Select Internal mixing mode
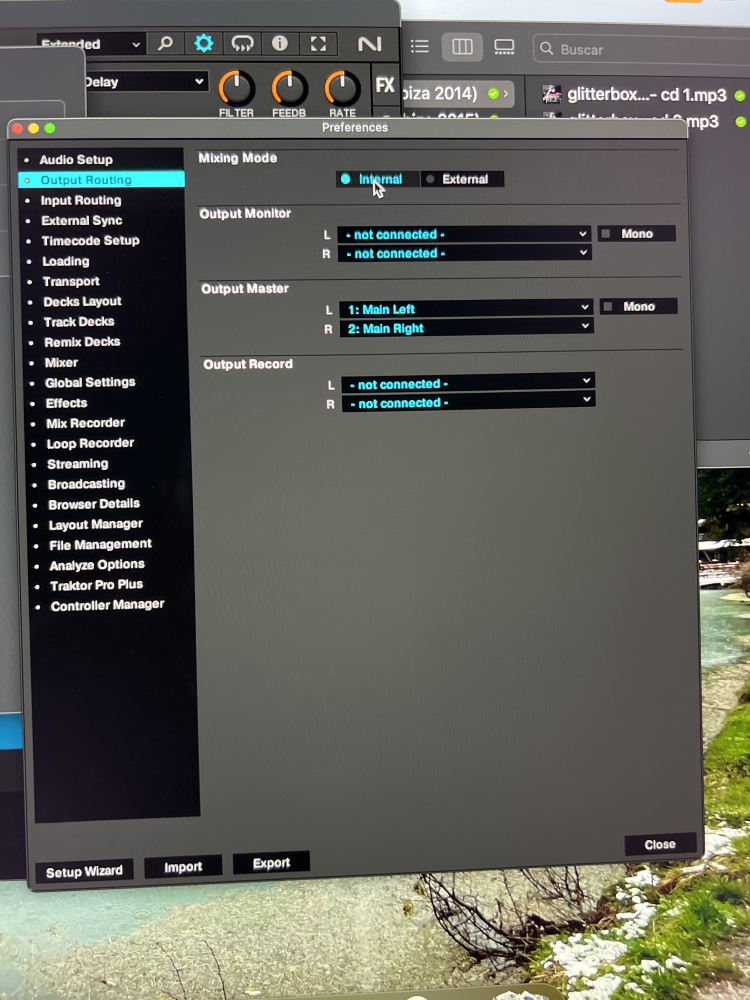The width and height of the screenshot is (750, 1000). pyautogui.click(x=378, y=179)
